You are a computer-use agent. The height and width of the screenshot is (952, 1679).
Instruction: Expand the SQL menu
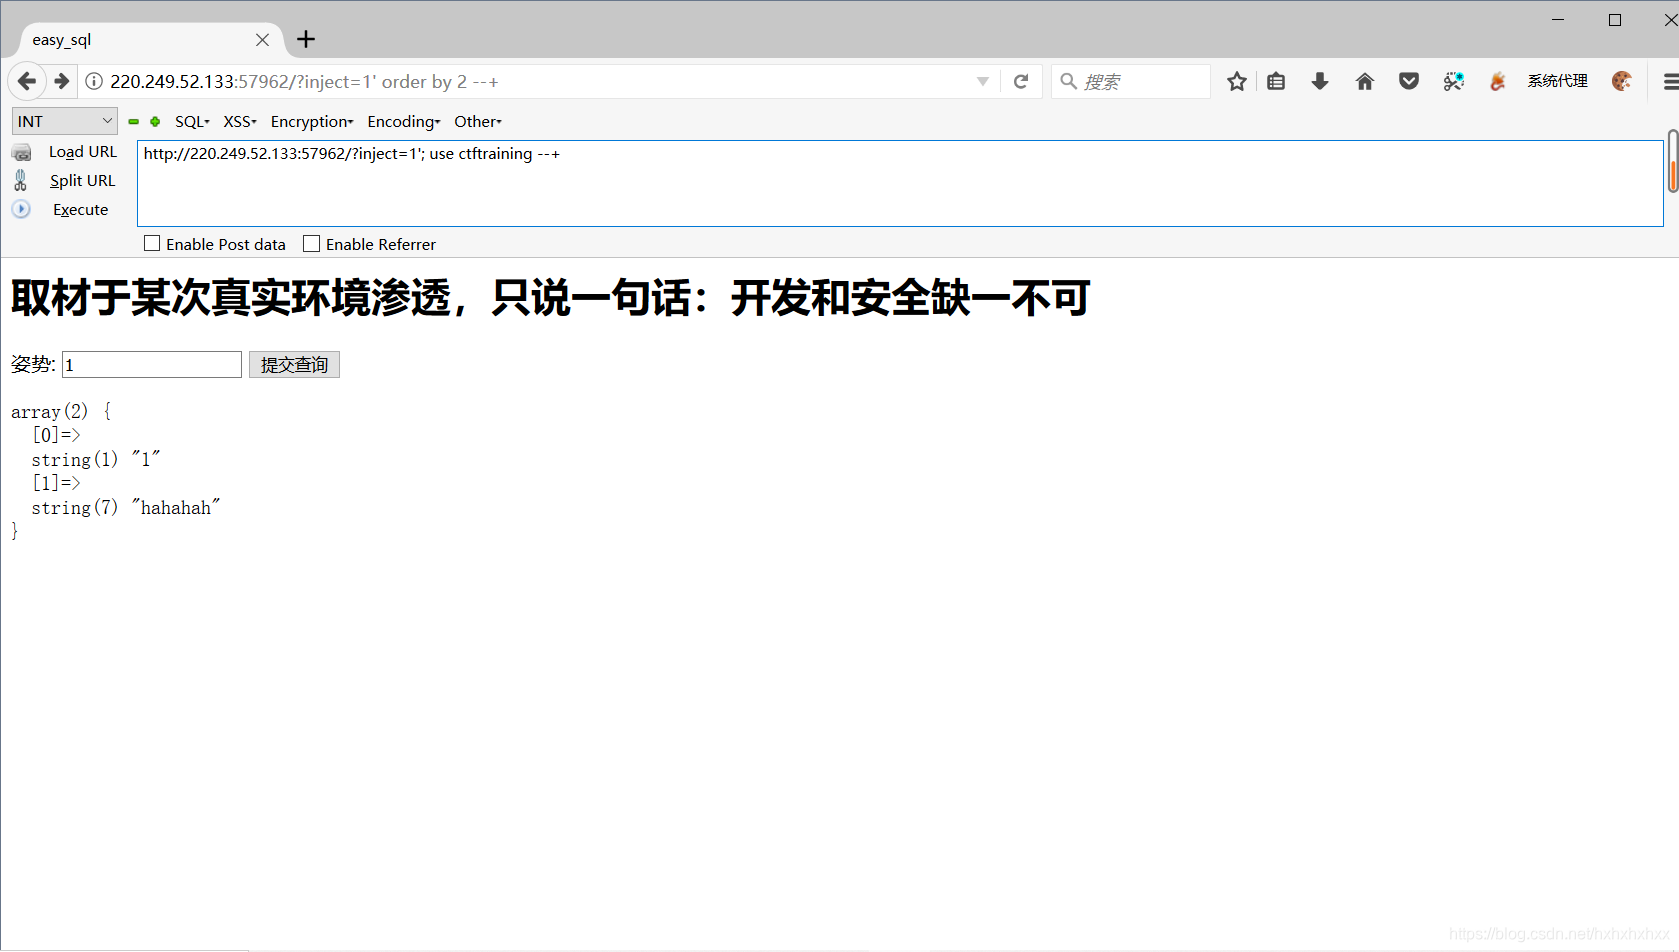pos(192,121)
